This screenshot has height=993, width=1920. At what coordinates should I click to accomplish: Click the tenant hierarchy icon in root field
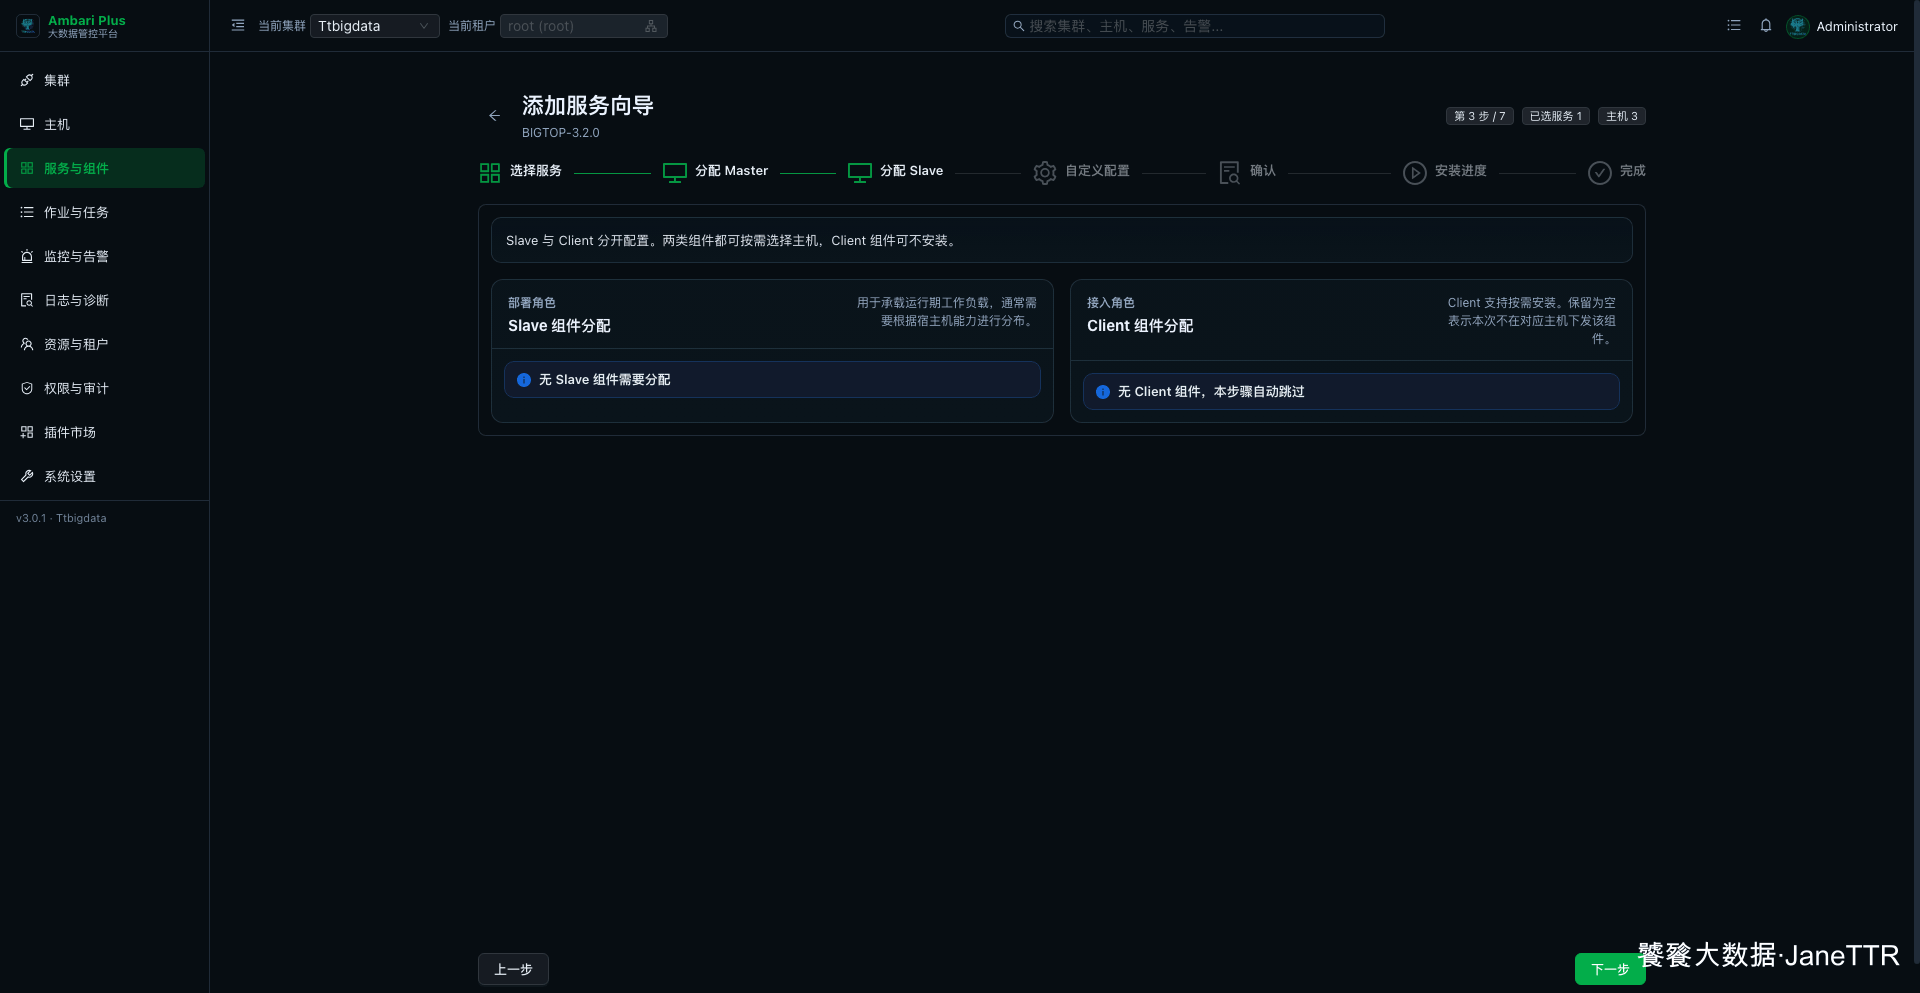[651, 26]
